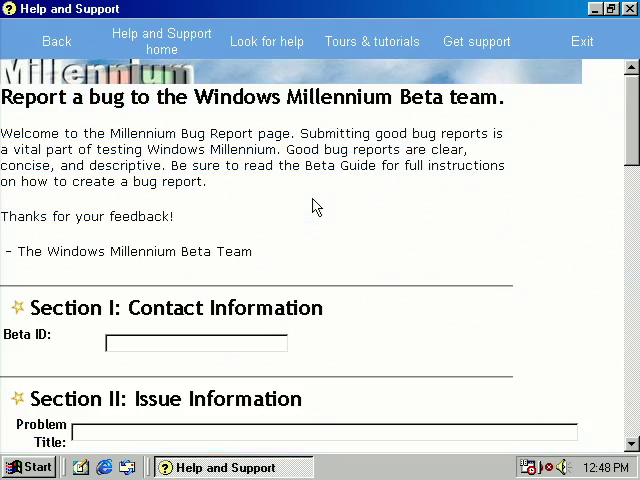Click the 'Problem Title:' label
Screen dimensions: 640x480
[41, 433]
